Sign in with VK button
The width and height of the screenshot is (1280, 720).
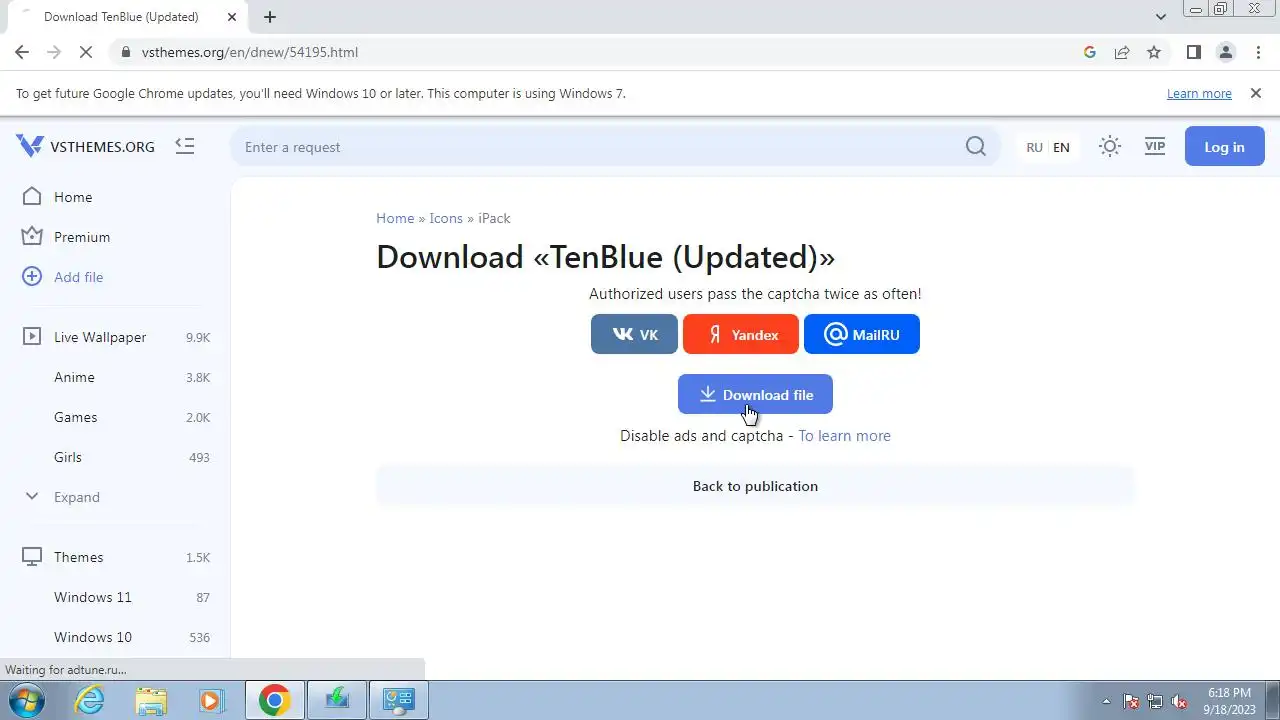pos(634,334)
